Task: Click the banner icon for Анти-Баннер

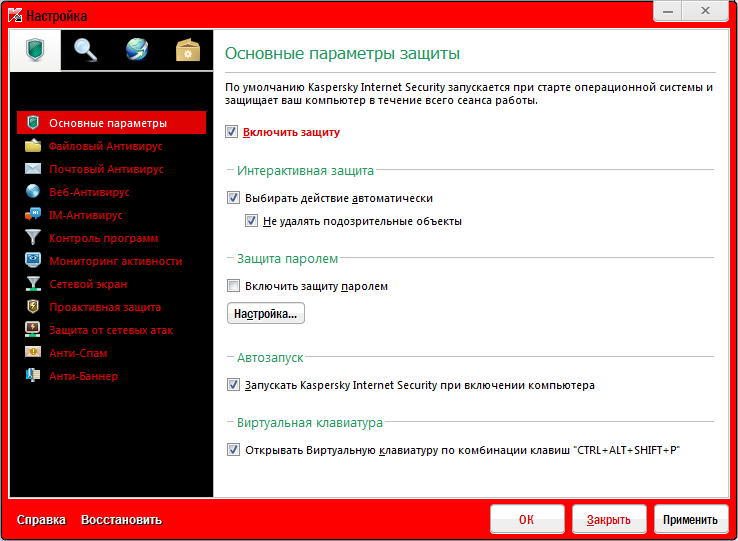Action: (x=33, y=375)
